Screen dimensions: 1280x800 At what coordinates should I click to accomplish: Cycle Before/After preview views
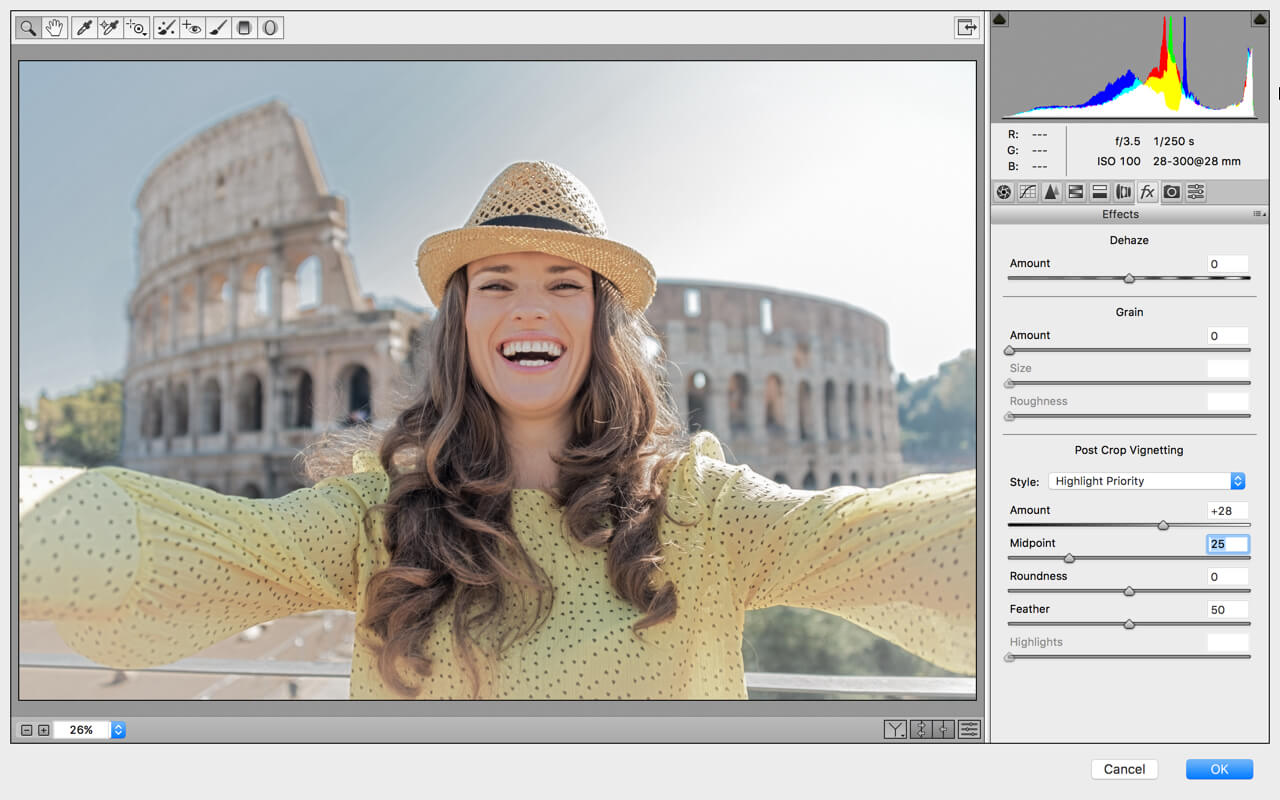coord(895,730)
